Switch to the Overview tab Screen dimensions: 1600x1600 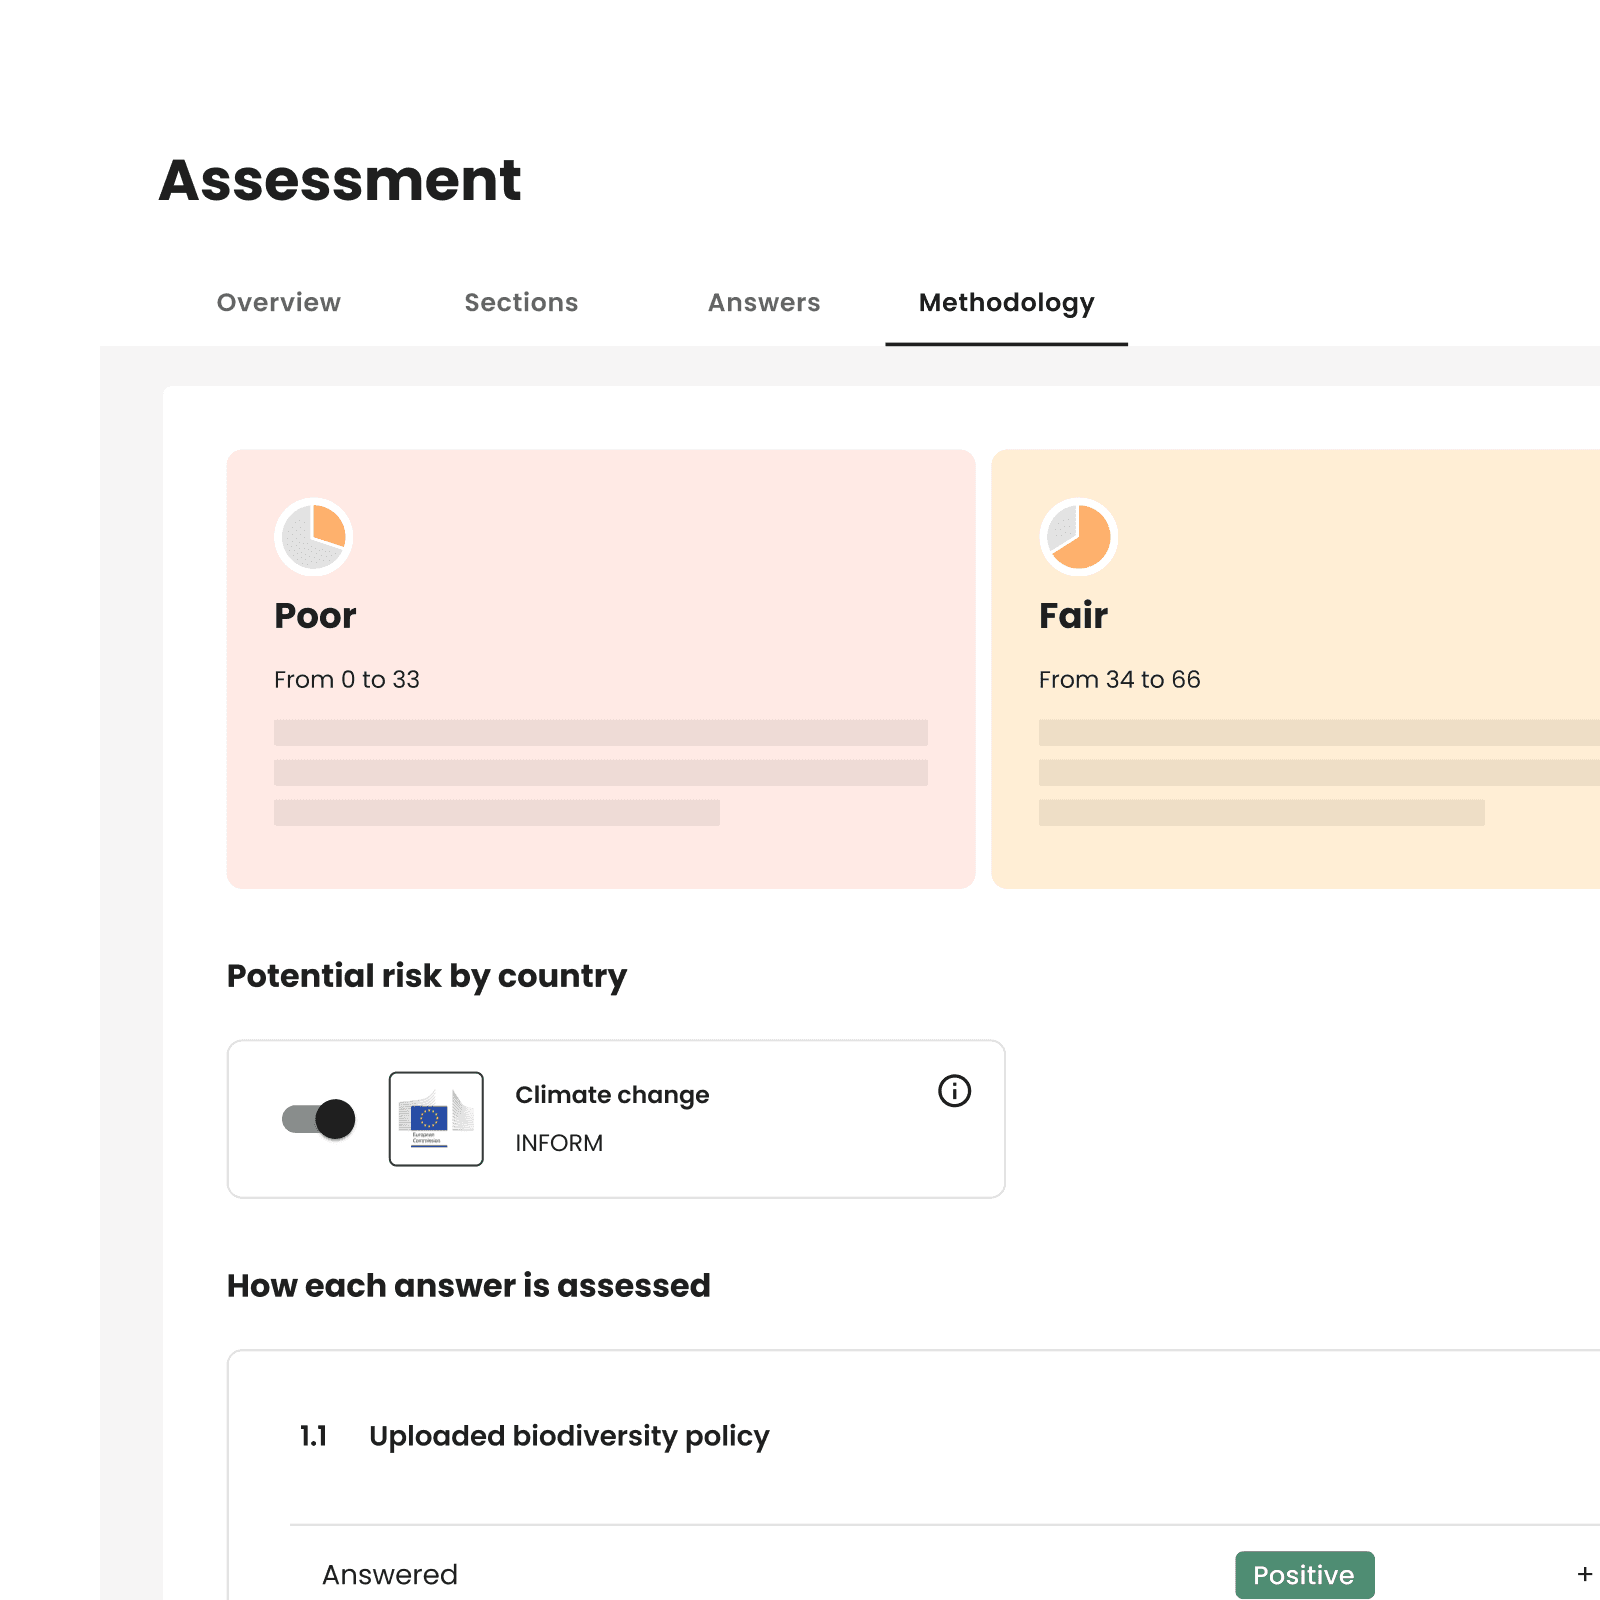[278, 302]
